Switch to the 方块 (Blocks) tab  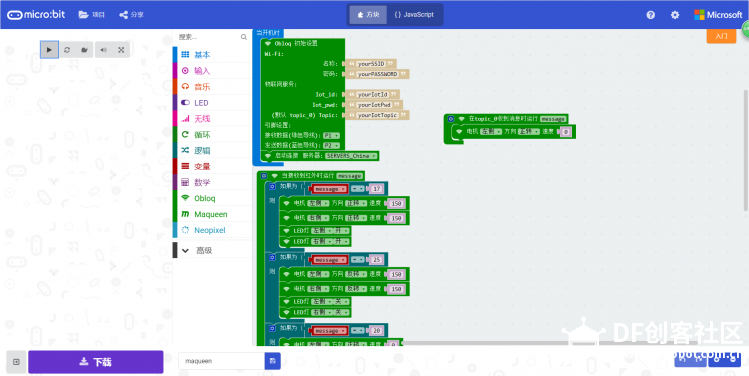[x=368, y=15]
